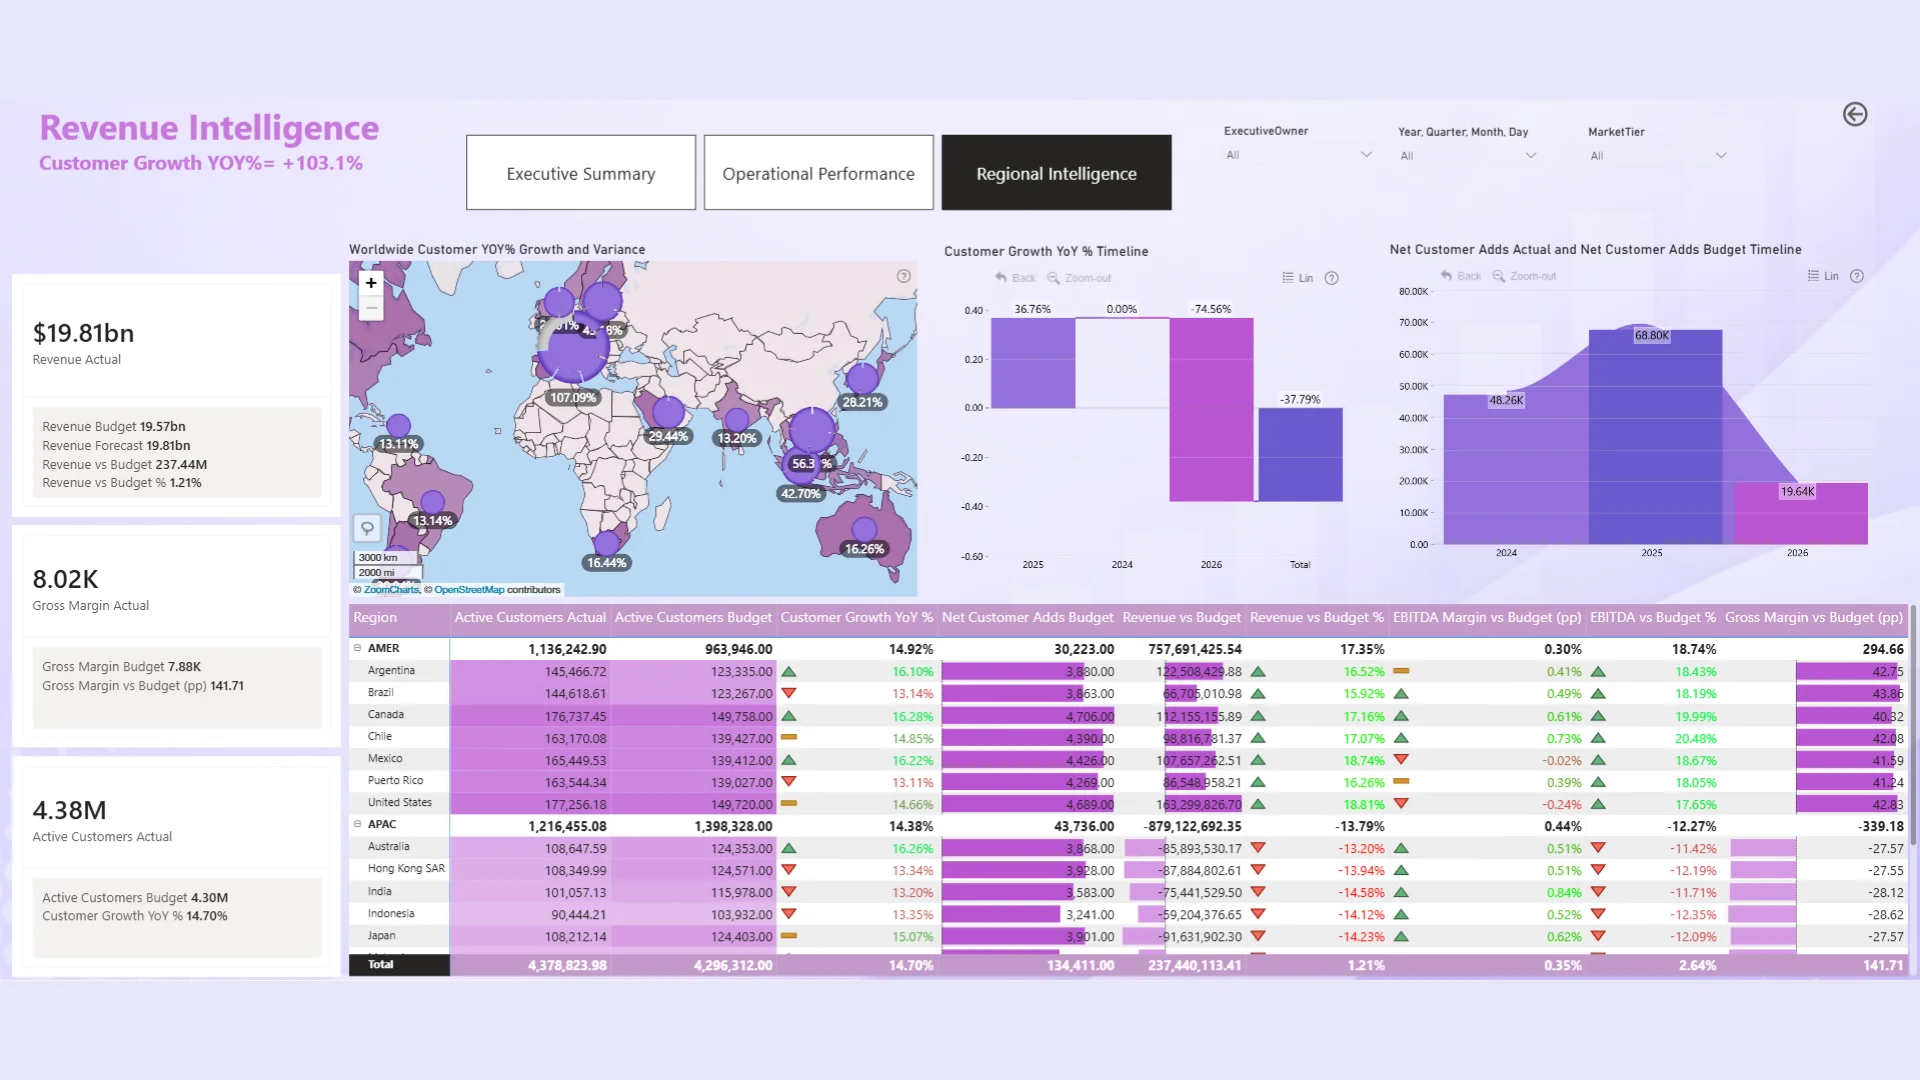Open the ExecutiveOwner dropdown
The width and height of the screenshot is (1920, 1080).
(x=1298, y=155)
